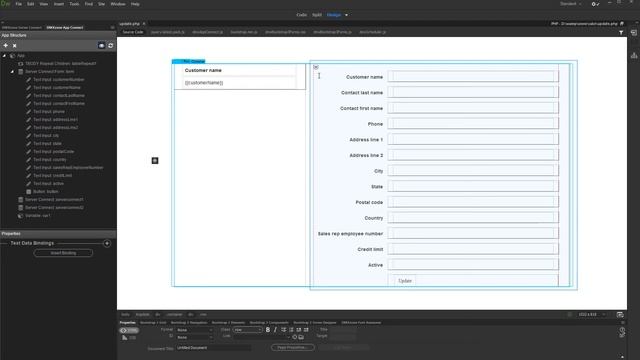This screenshot has height=360, width=640.
Task: Select Text Input state in tree
Action: (x=47, y=144)
